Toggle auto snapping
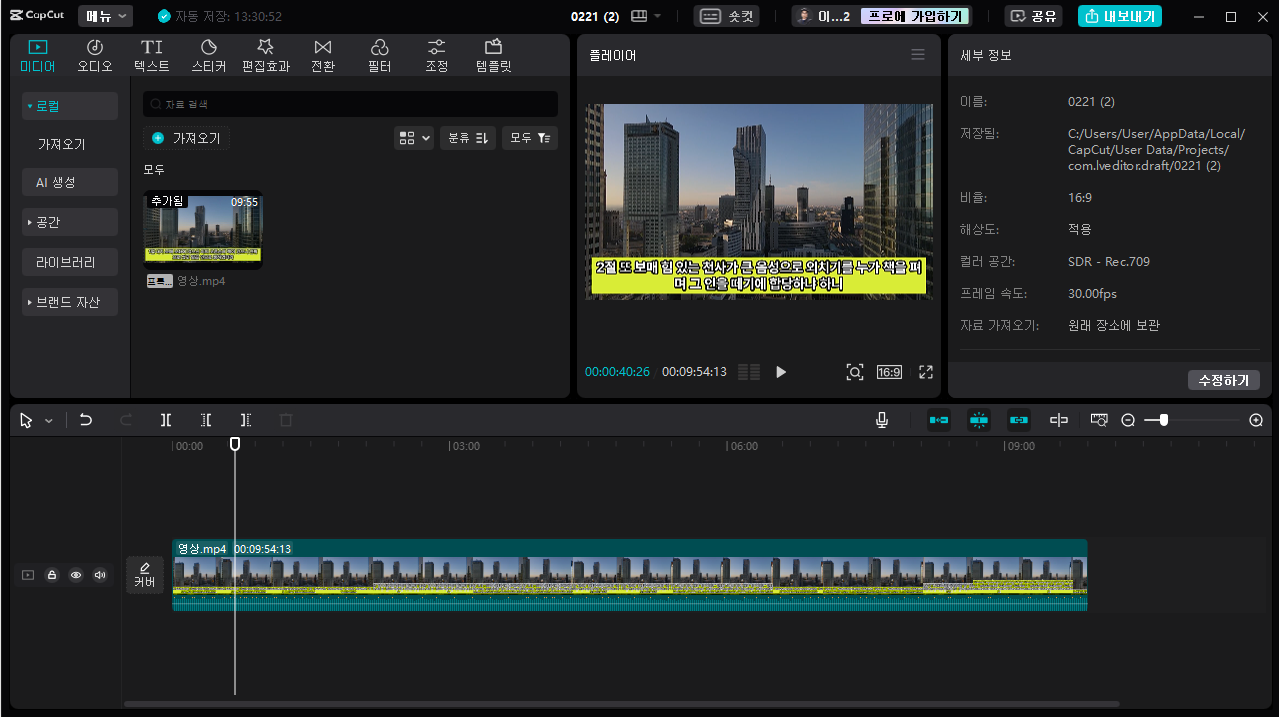Viewport: 1279px width, 717px height. [x=979, y=421]
